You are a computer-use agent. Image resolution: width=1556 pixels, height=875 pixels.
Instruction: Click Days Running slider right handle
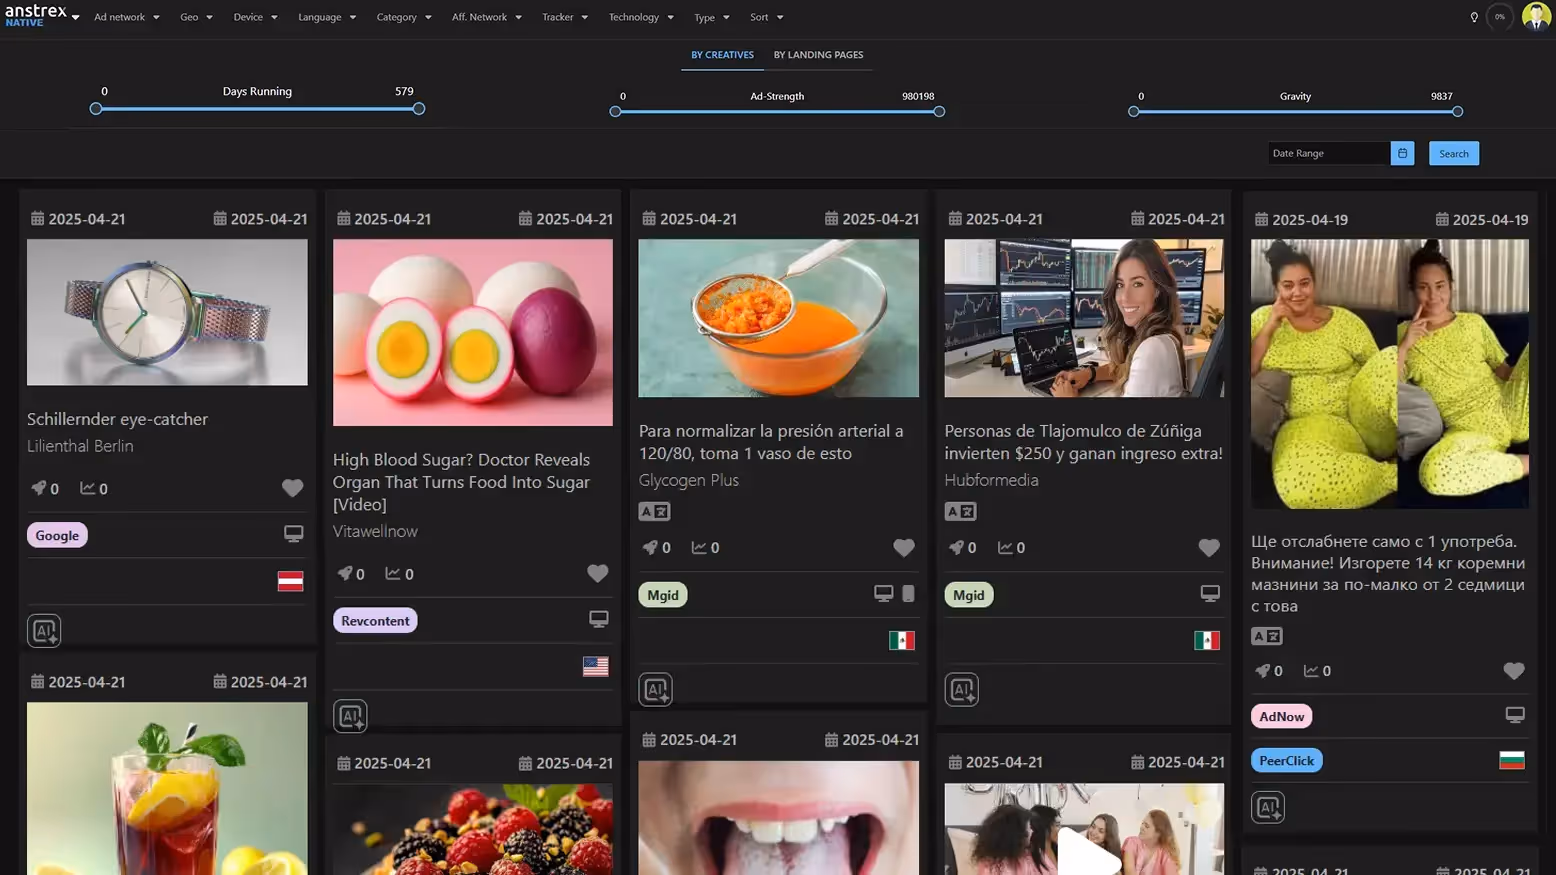point(419,109)
